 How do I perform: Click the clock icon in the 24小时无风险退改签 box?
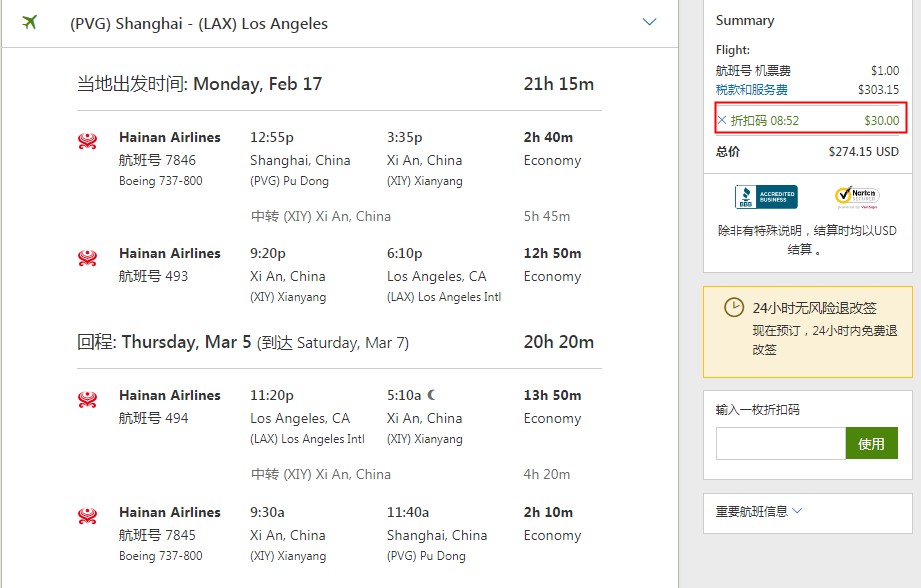pyautogui.click(x=734, y=307)
